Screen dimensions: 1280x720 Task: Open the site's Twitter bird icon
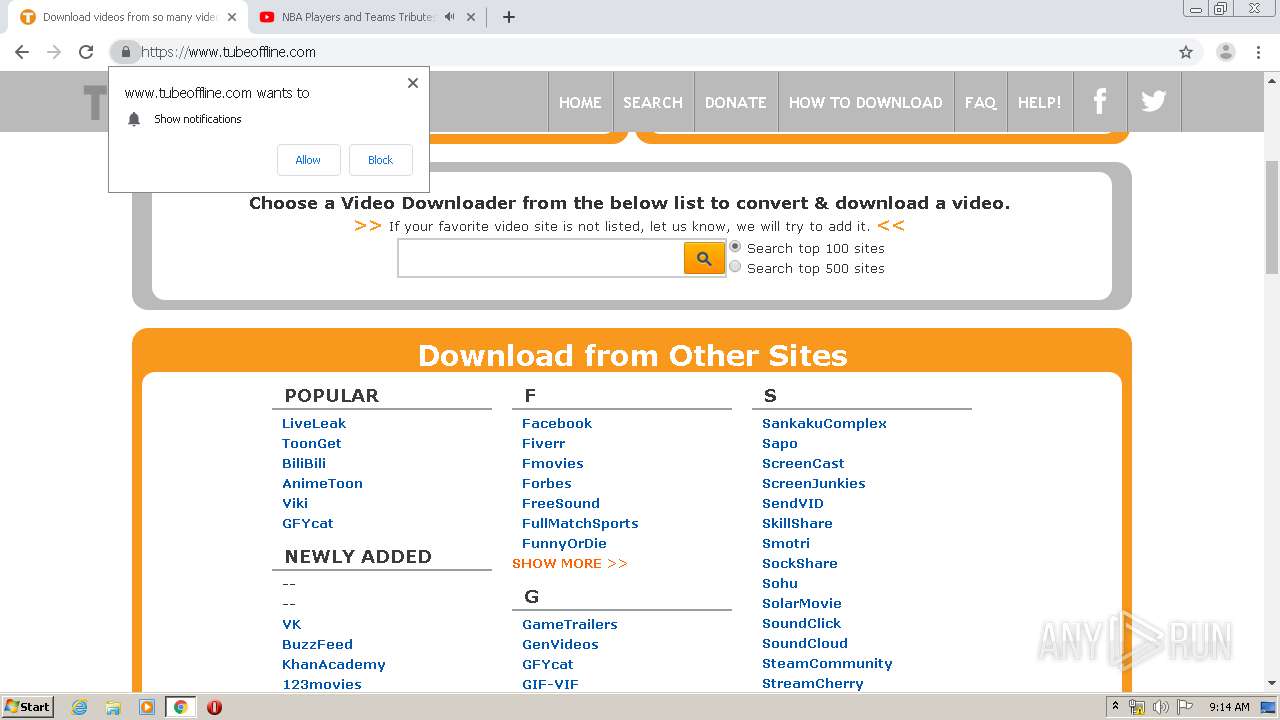[x=1154, y=101]
